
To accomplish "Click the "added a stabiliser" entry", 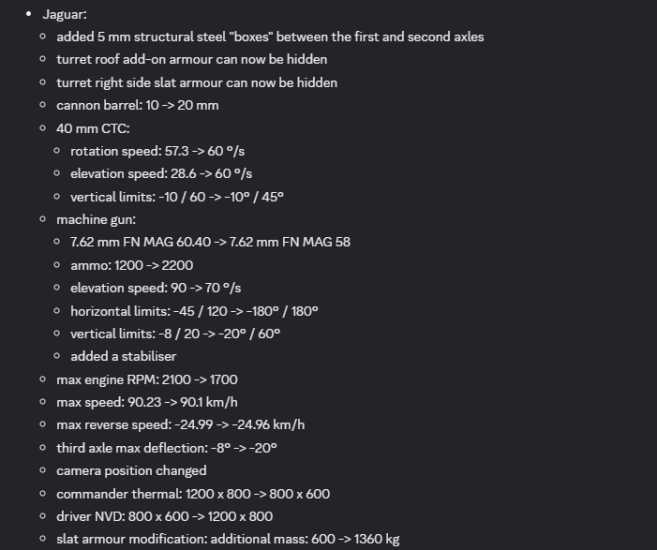I will (x=123, y=356).
